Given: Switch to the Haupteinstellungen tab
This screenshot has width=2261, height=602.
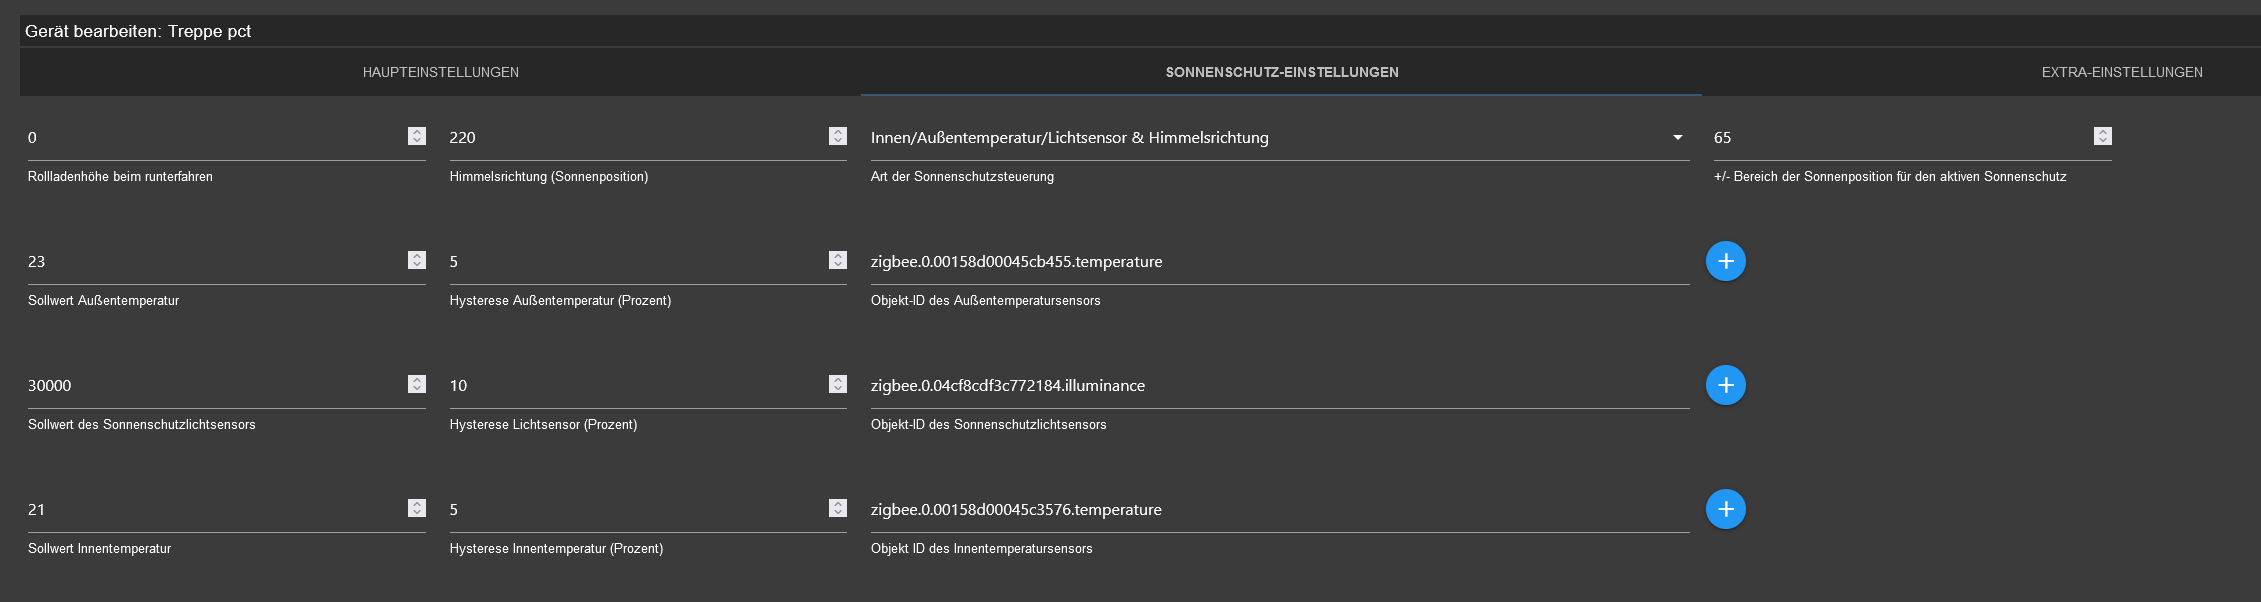Looking at the screenshot, I should (x=440, y=72).
